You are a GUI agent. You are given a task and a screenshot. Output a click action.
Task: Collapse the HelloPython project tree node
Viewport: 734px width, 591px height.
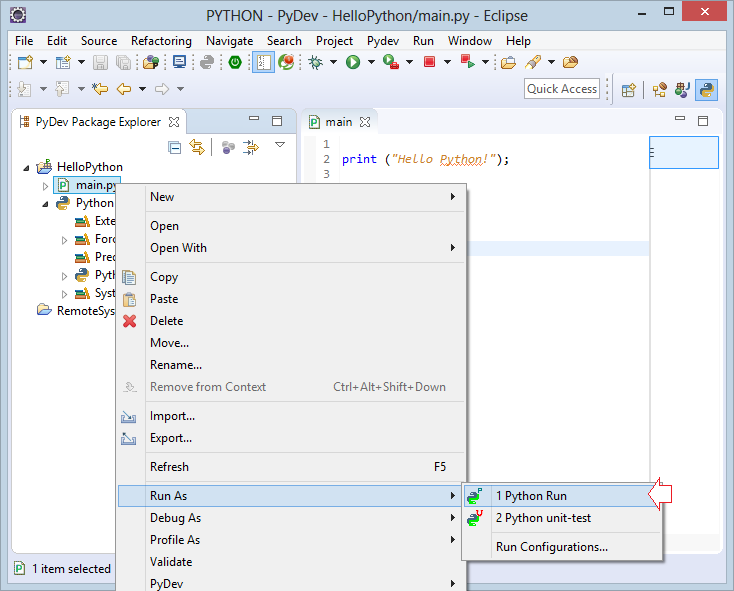click(x=26, y=168)
